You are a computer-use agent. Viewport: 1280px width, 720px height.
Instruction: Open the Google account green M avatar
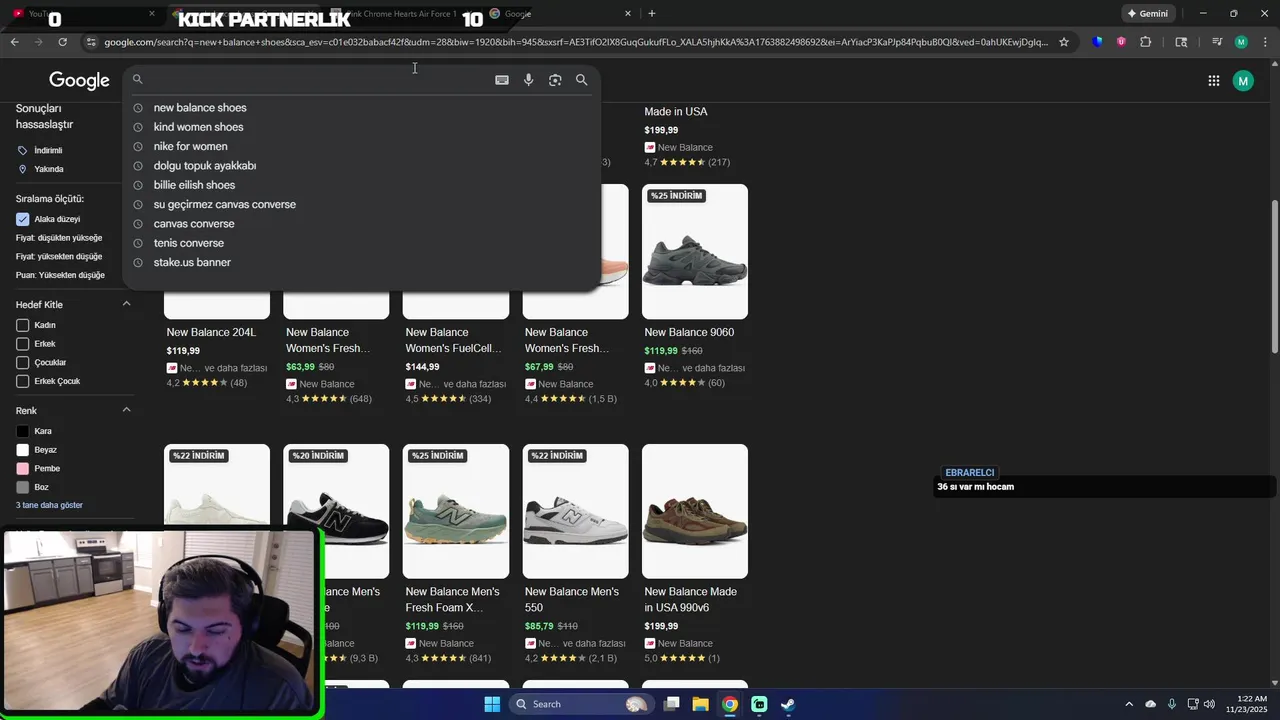(1243, 81)
